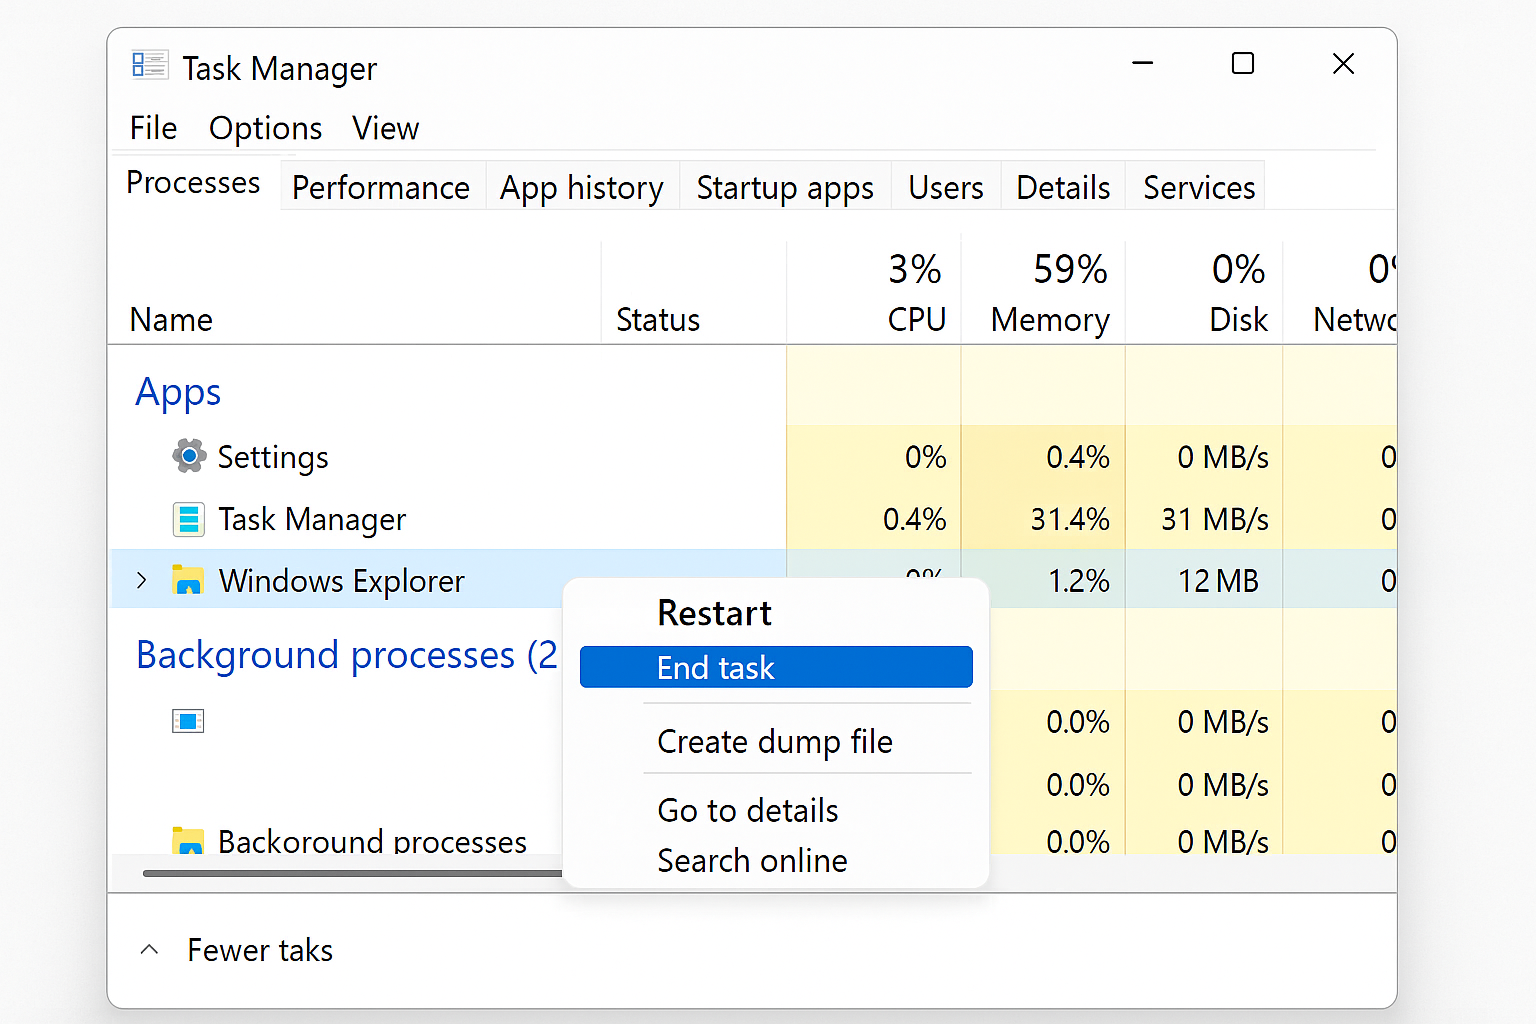Switch to the Startup apps tab
This screenshot has width=1536, height=1024.
(785, 187)
